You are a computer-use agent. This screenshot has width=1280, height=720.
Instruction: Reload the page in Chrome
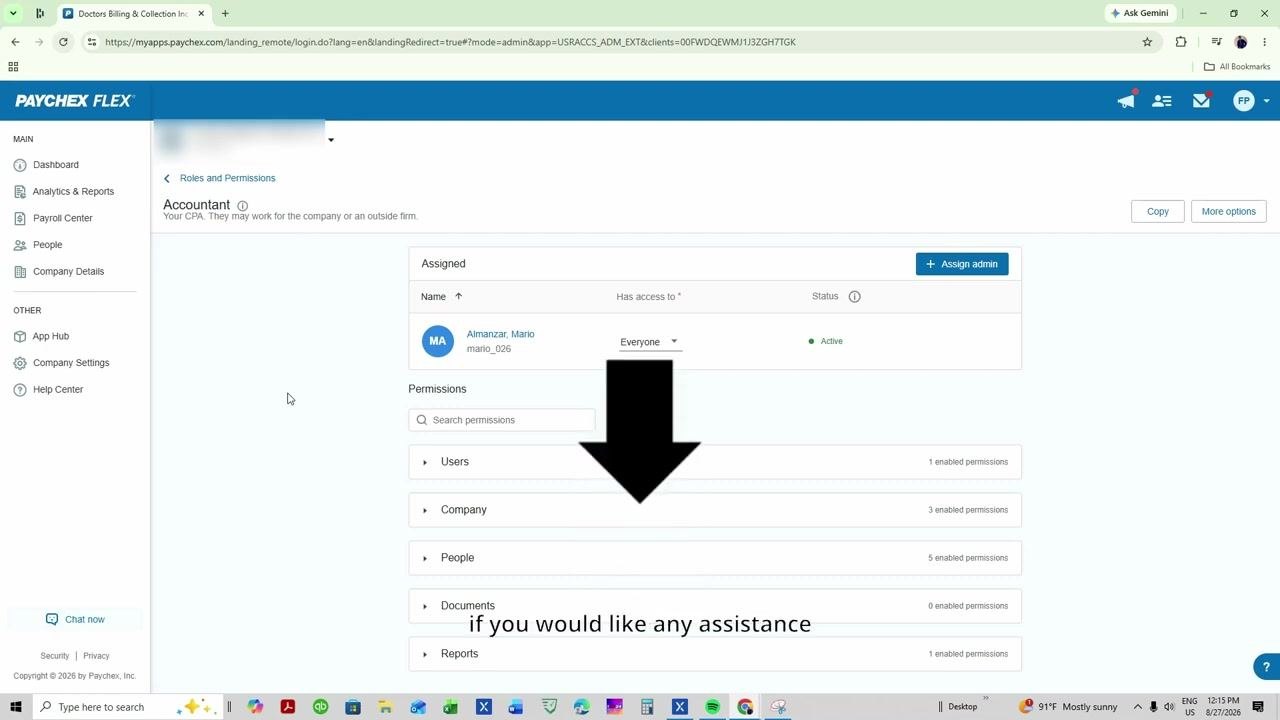coord(63,42)
